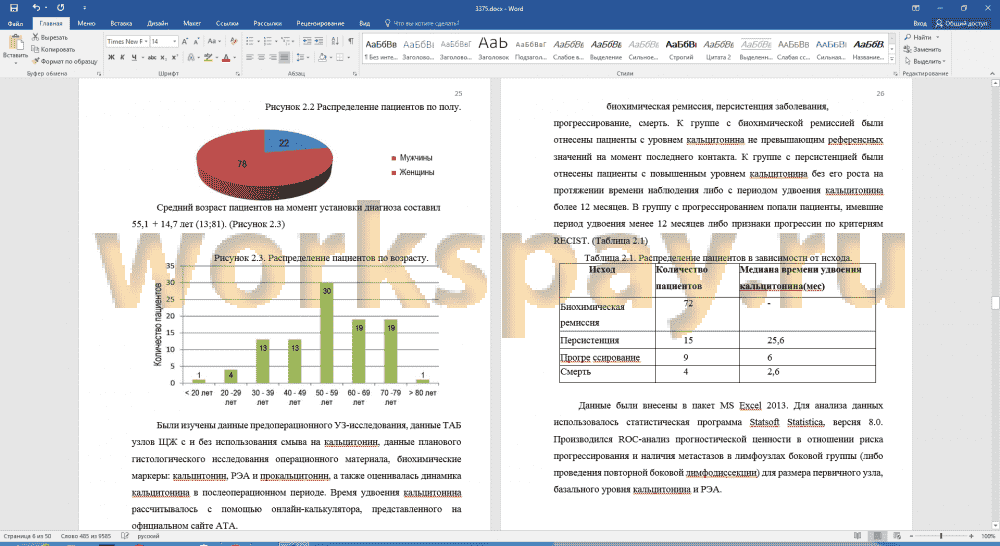Increase font size with the large A icon

point(185,41)
